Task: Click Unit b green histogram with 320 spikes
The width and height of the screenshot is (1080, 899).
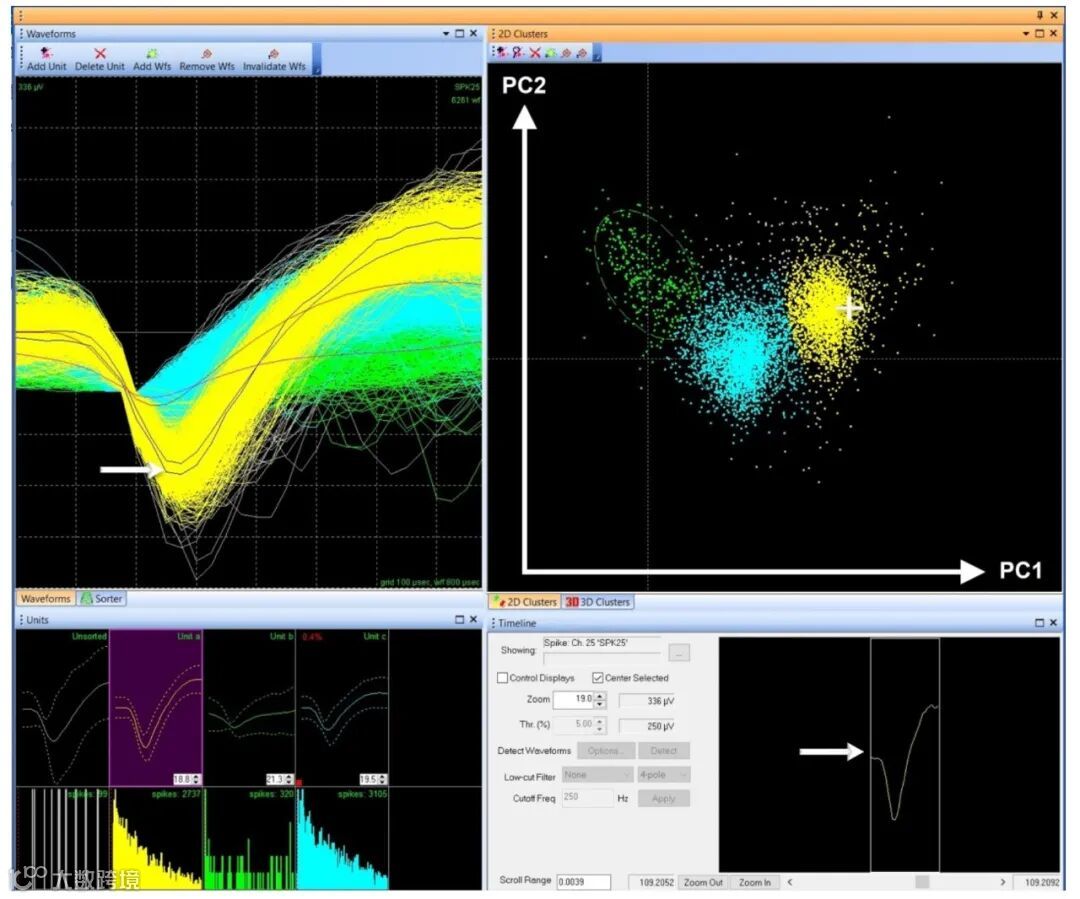Action: pyautogui.click(x=249, y=838)
